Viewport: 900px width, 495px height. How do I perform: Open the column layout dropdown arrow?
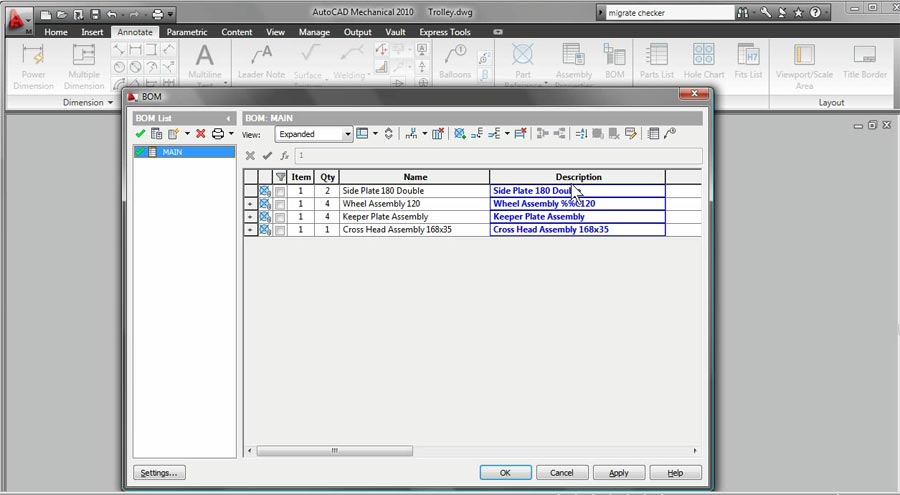pyautogui.click(x=375, y=134)
